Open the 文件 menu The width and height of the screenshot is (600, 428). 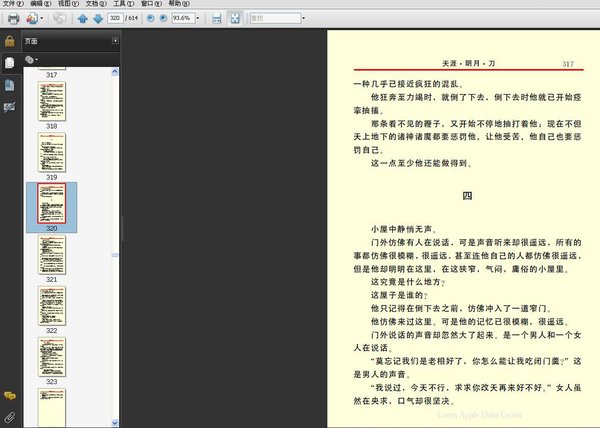(x=13, y=3)
